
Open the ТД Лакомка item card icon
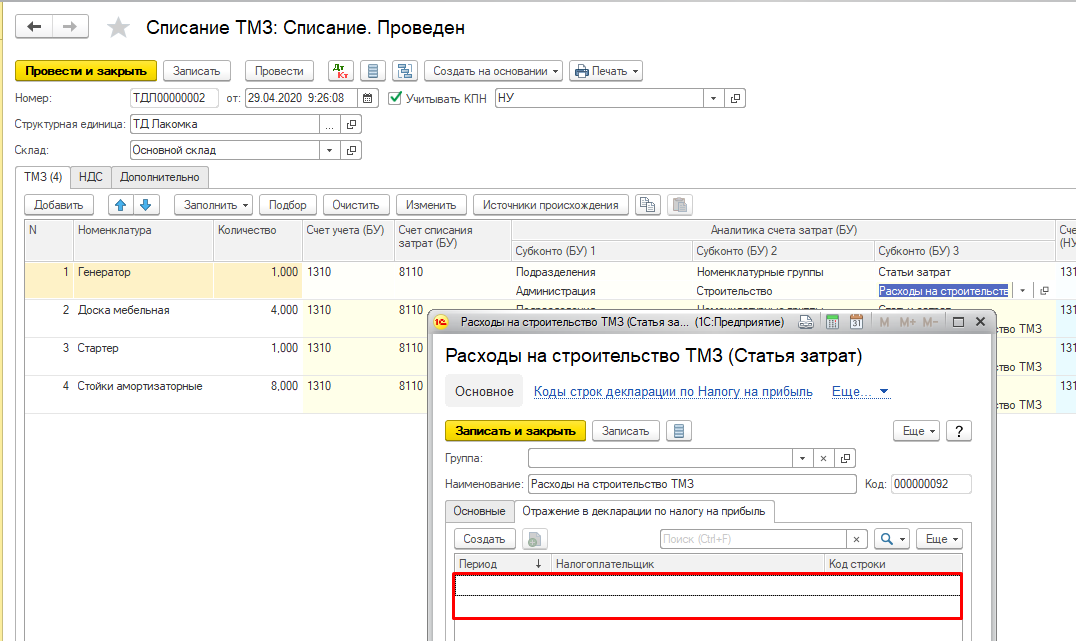[x=351, y=124]
